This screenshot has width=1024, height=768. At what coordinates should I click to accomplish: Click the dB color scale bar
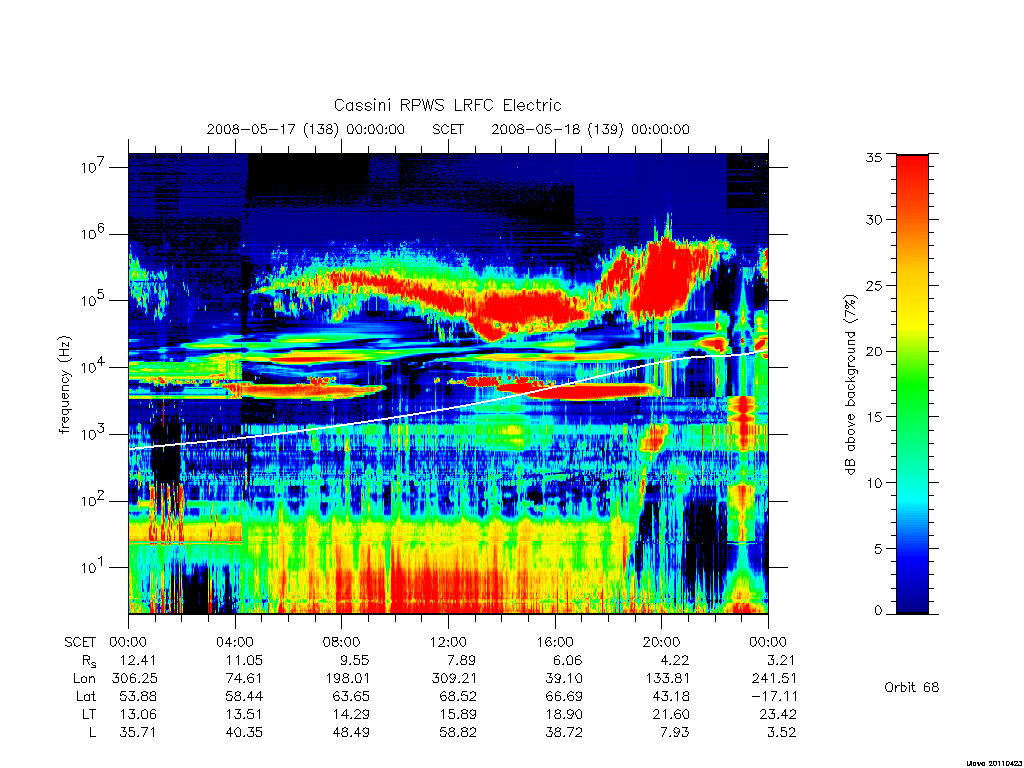912,384
